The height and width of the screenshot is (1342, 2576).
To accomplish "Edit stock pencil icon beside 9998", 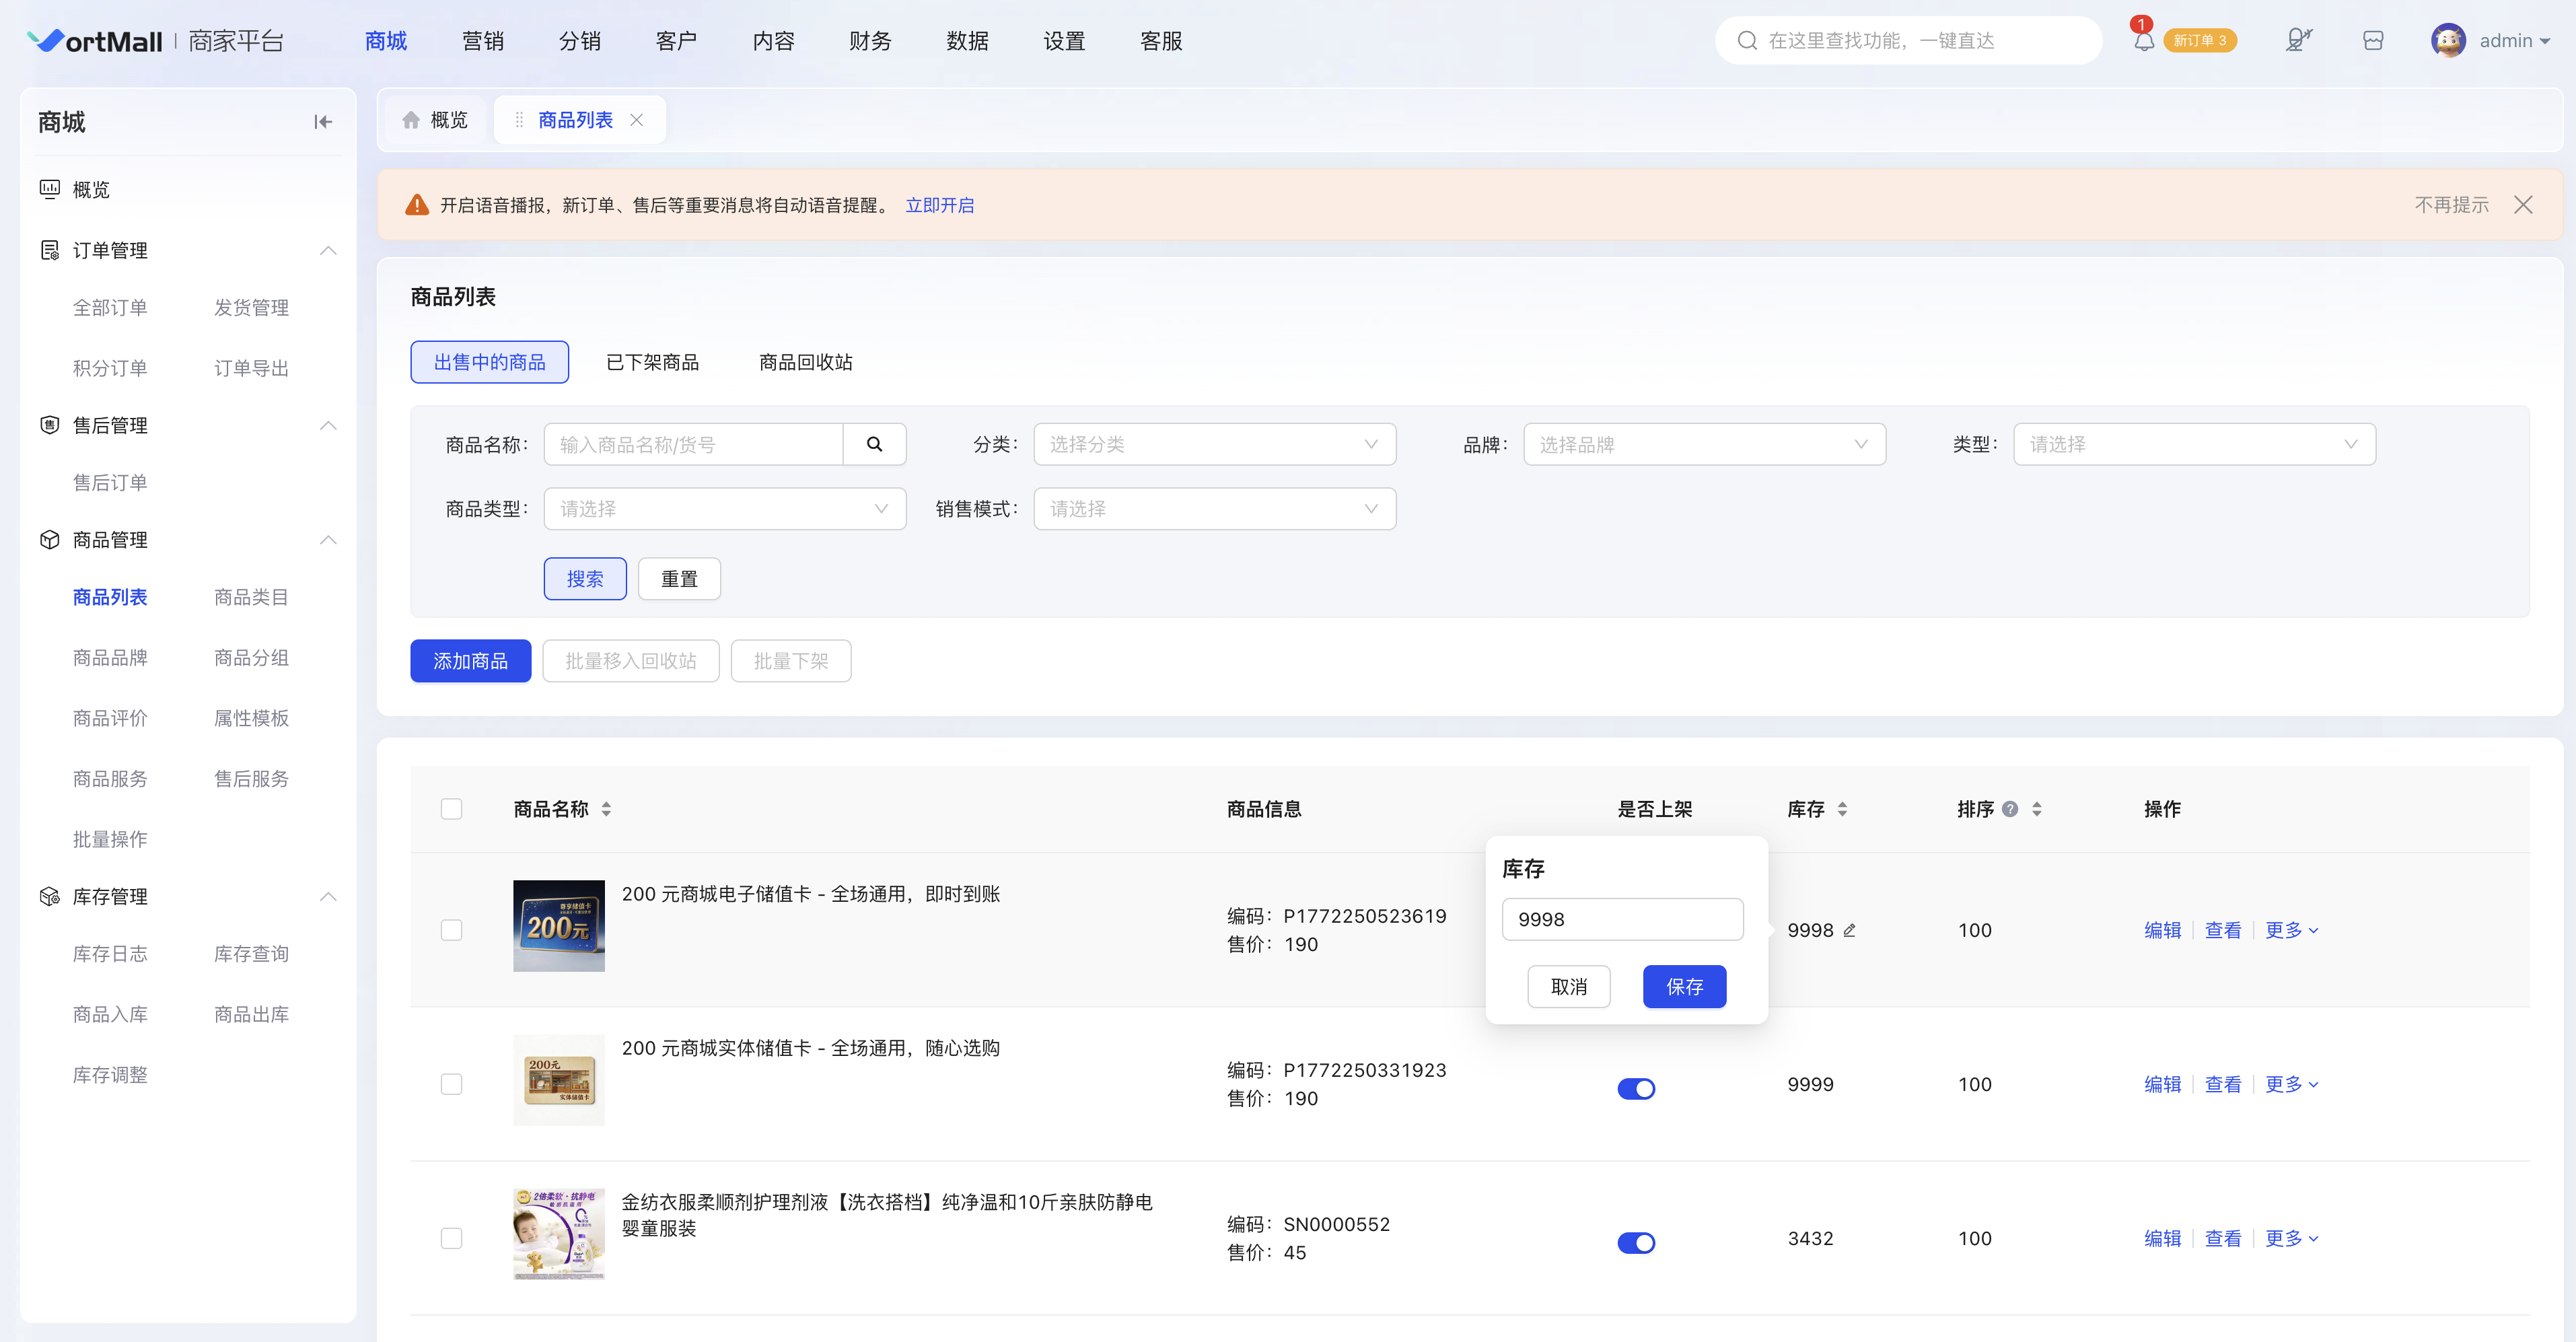I will pyautogui.click(x=1850, y=930).
